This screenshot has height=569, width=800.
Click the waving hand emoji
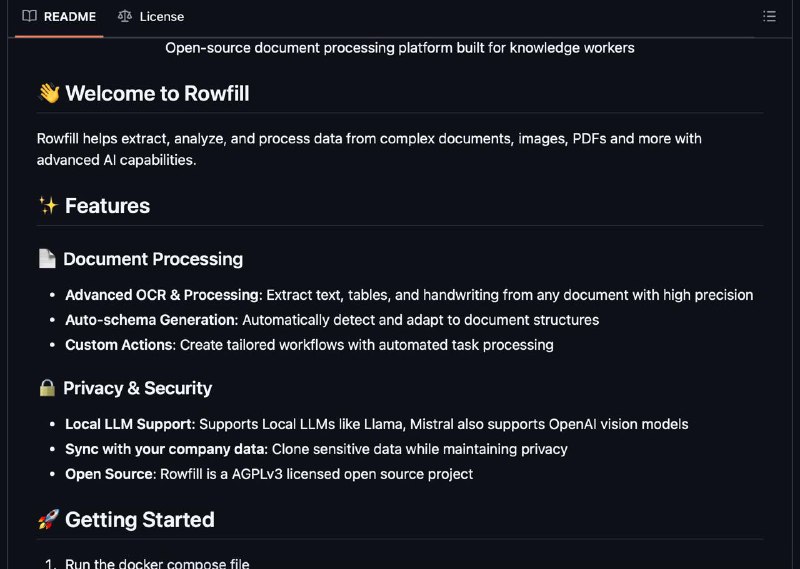click(49, 93)
